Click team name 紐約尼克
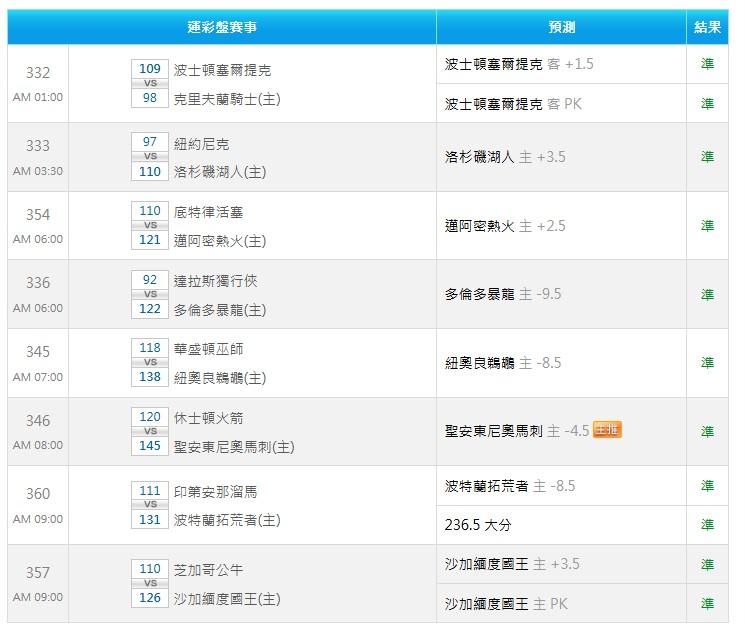745x627 pixels. click(x=201, y=144)
